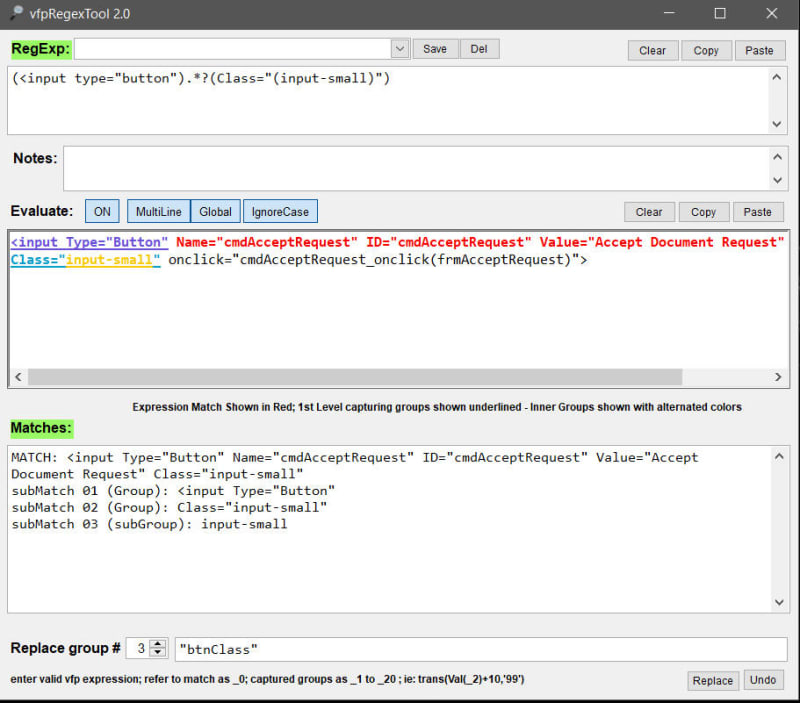This screenshot has width=800, height=703.
Task: Copy the Evaluate source text
Action: (x=704, y=212)
